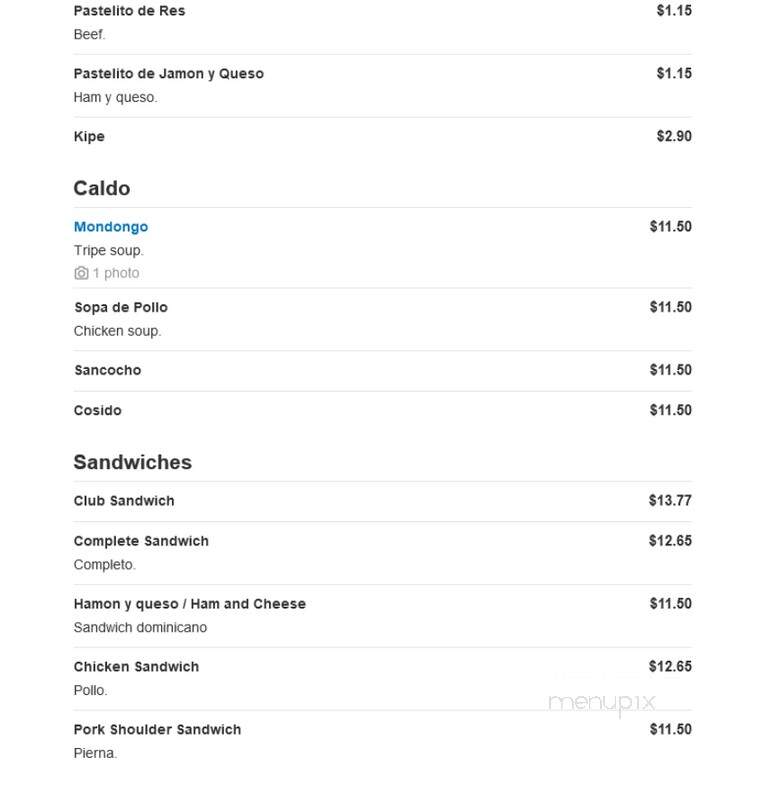781x785 pixels.
Task: Click the Chicken Sandwich item
Action: pyautogui.click(x=136, y=667)
